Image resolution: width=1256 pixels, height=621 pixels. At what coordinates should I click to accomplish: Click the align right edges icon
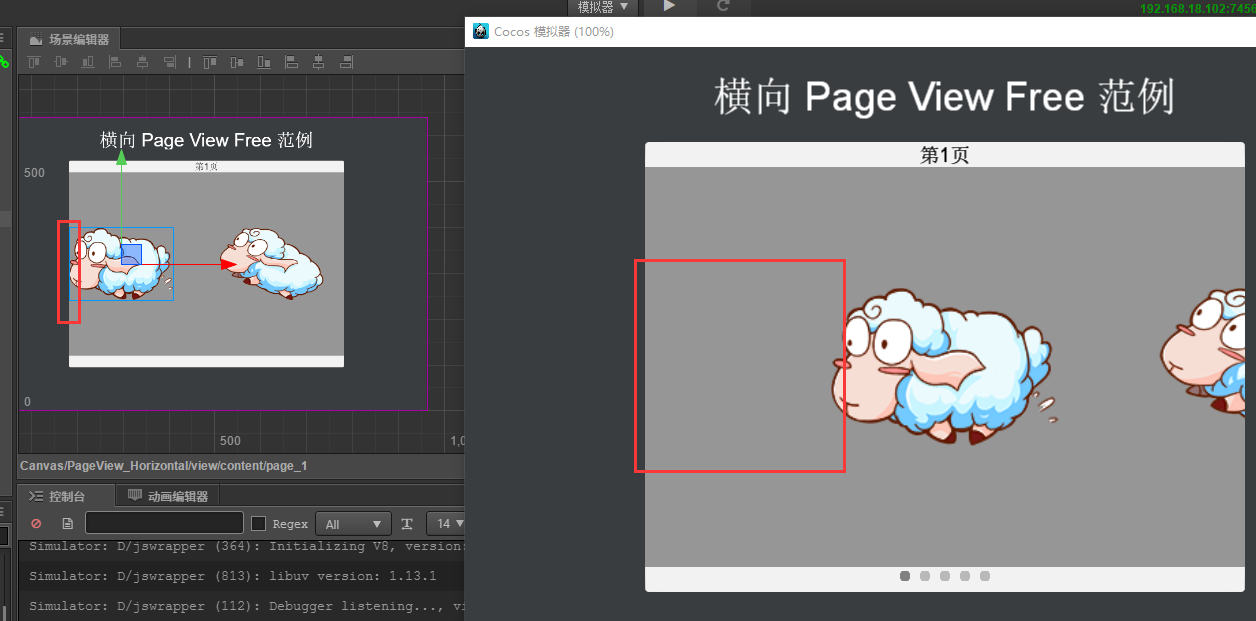click(169, 62)
